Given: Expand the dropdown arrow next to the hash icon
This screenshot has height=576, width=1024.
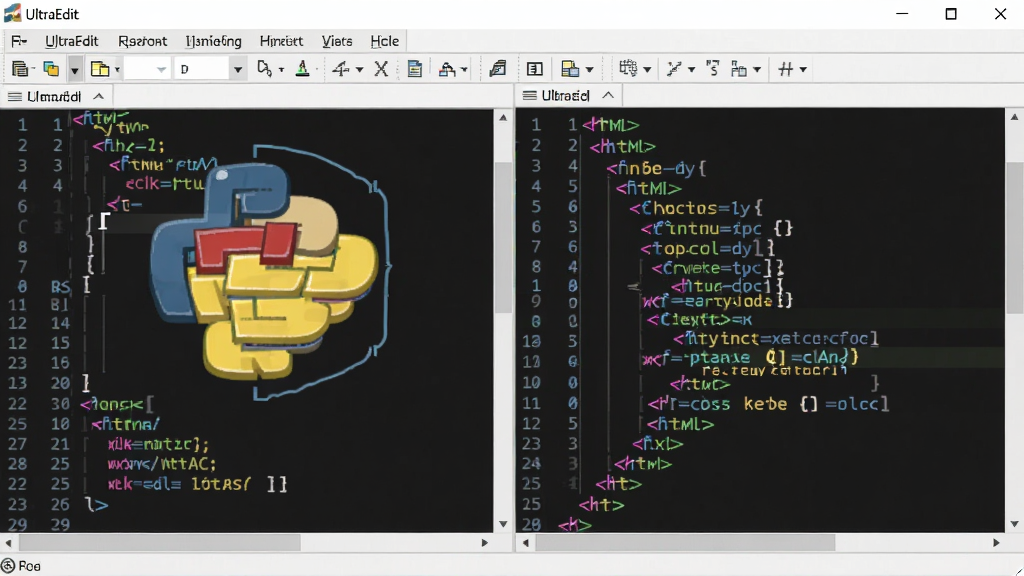Looking at the screenshot, I should (x=803, y=69).
